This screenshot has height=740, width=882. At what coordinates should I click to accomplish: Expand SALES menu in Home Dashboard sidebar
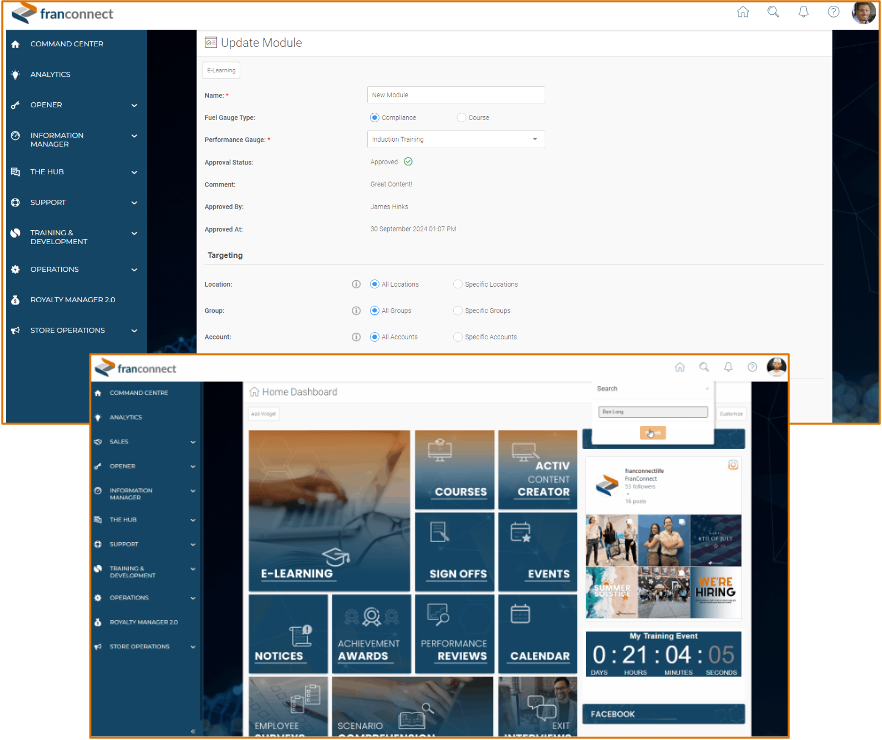pyautogui.click(x=193, y=442)
